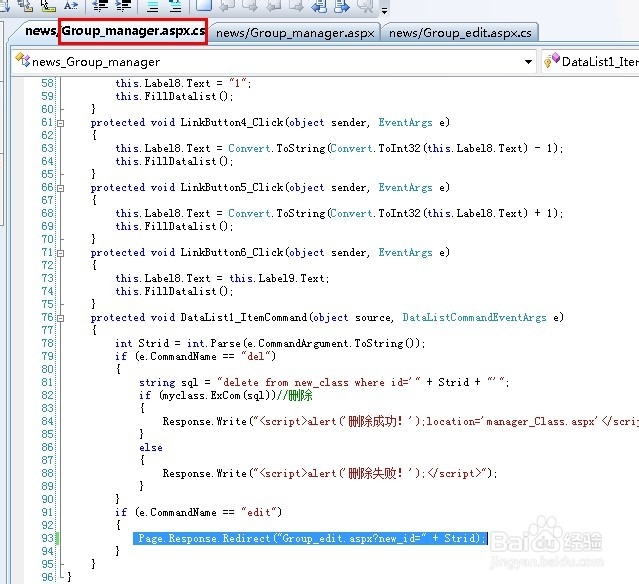Click the final closing brace on line 96
This screenshot has height=584, width=639.
pos(70,577)
